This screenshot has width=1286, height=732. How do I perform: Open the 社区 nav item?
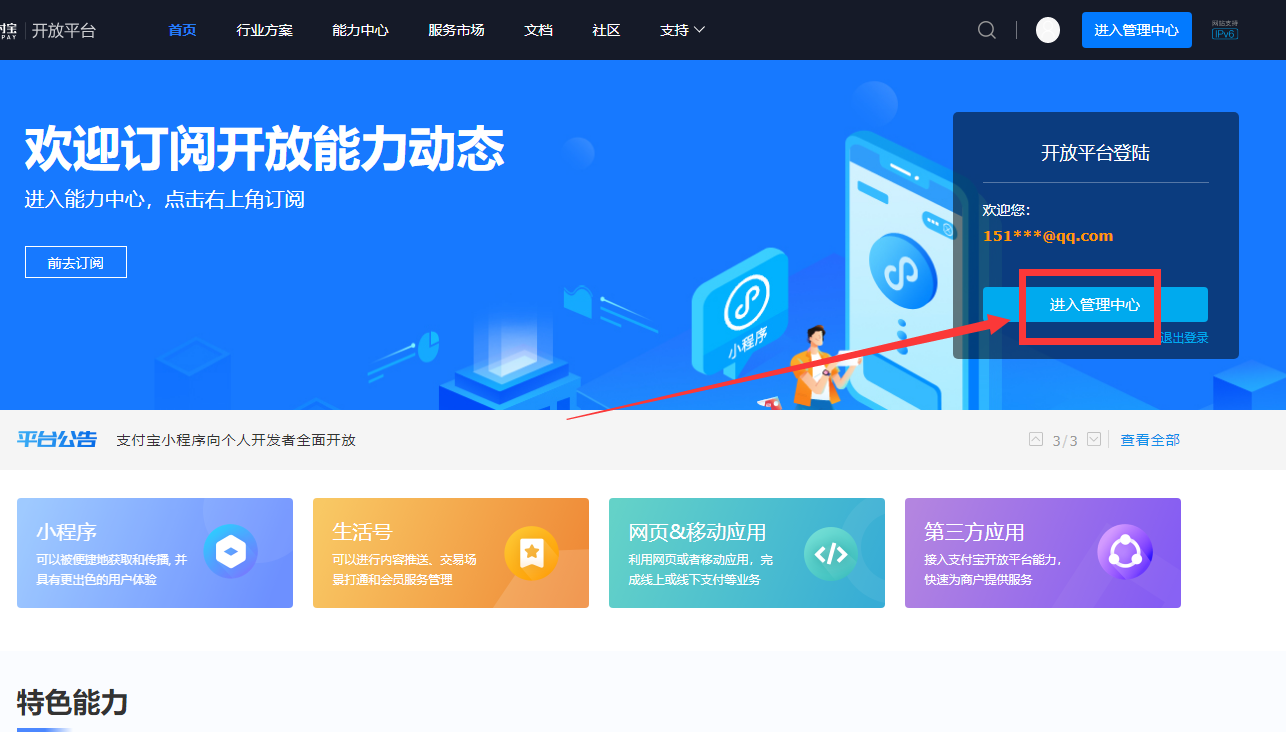(x=607, y=30)
